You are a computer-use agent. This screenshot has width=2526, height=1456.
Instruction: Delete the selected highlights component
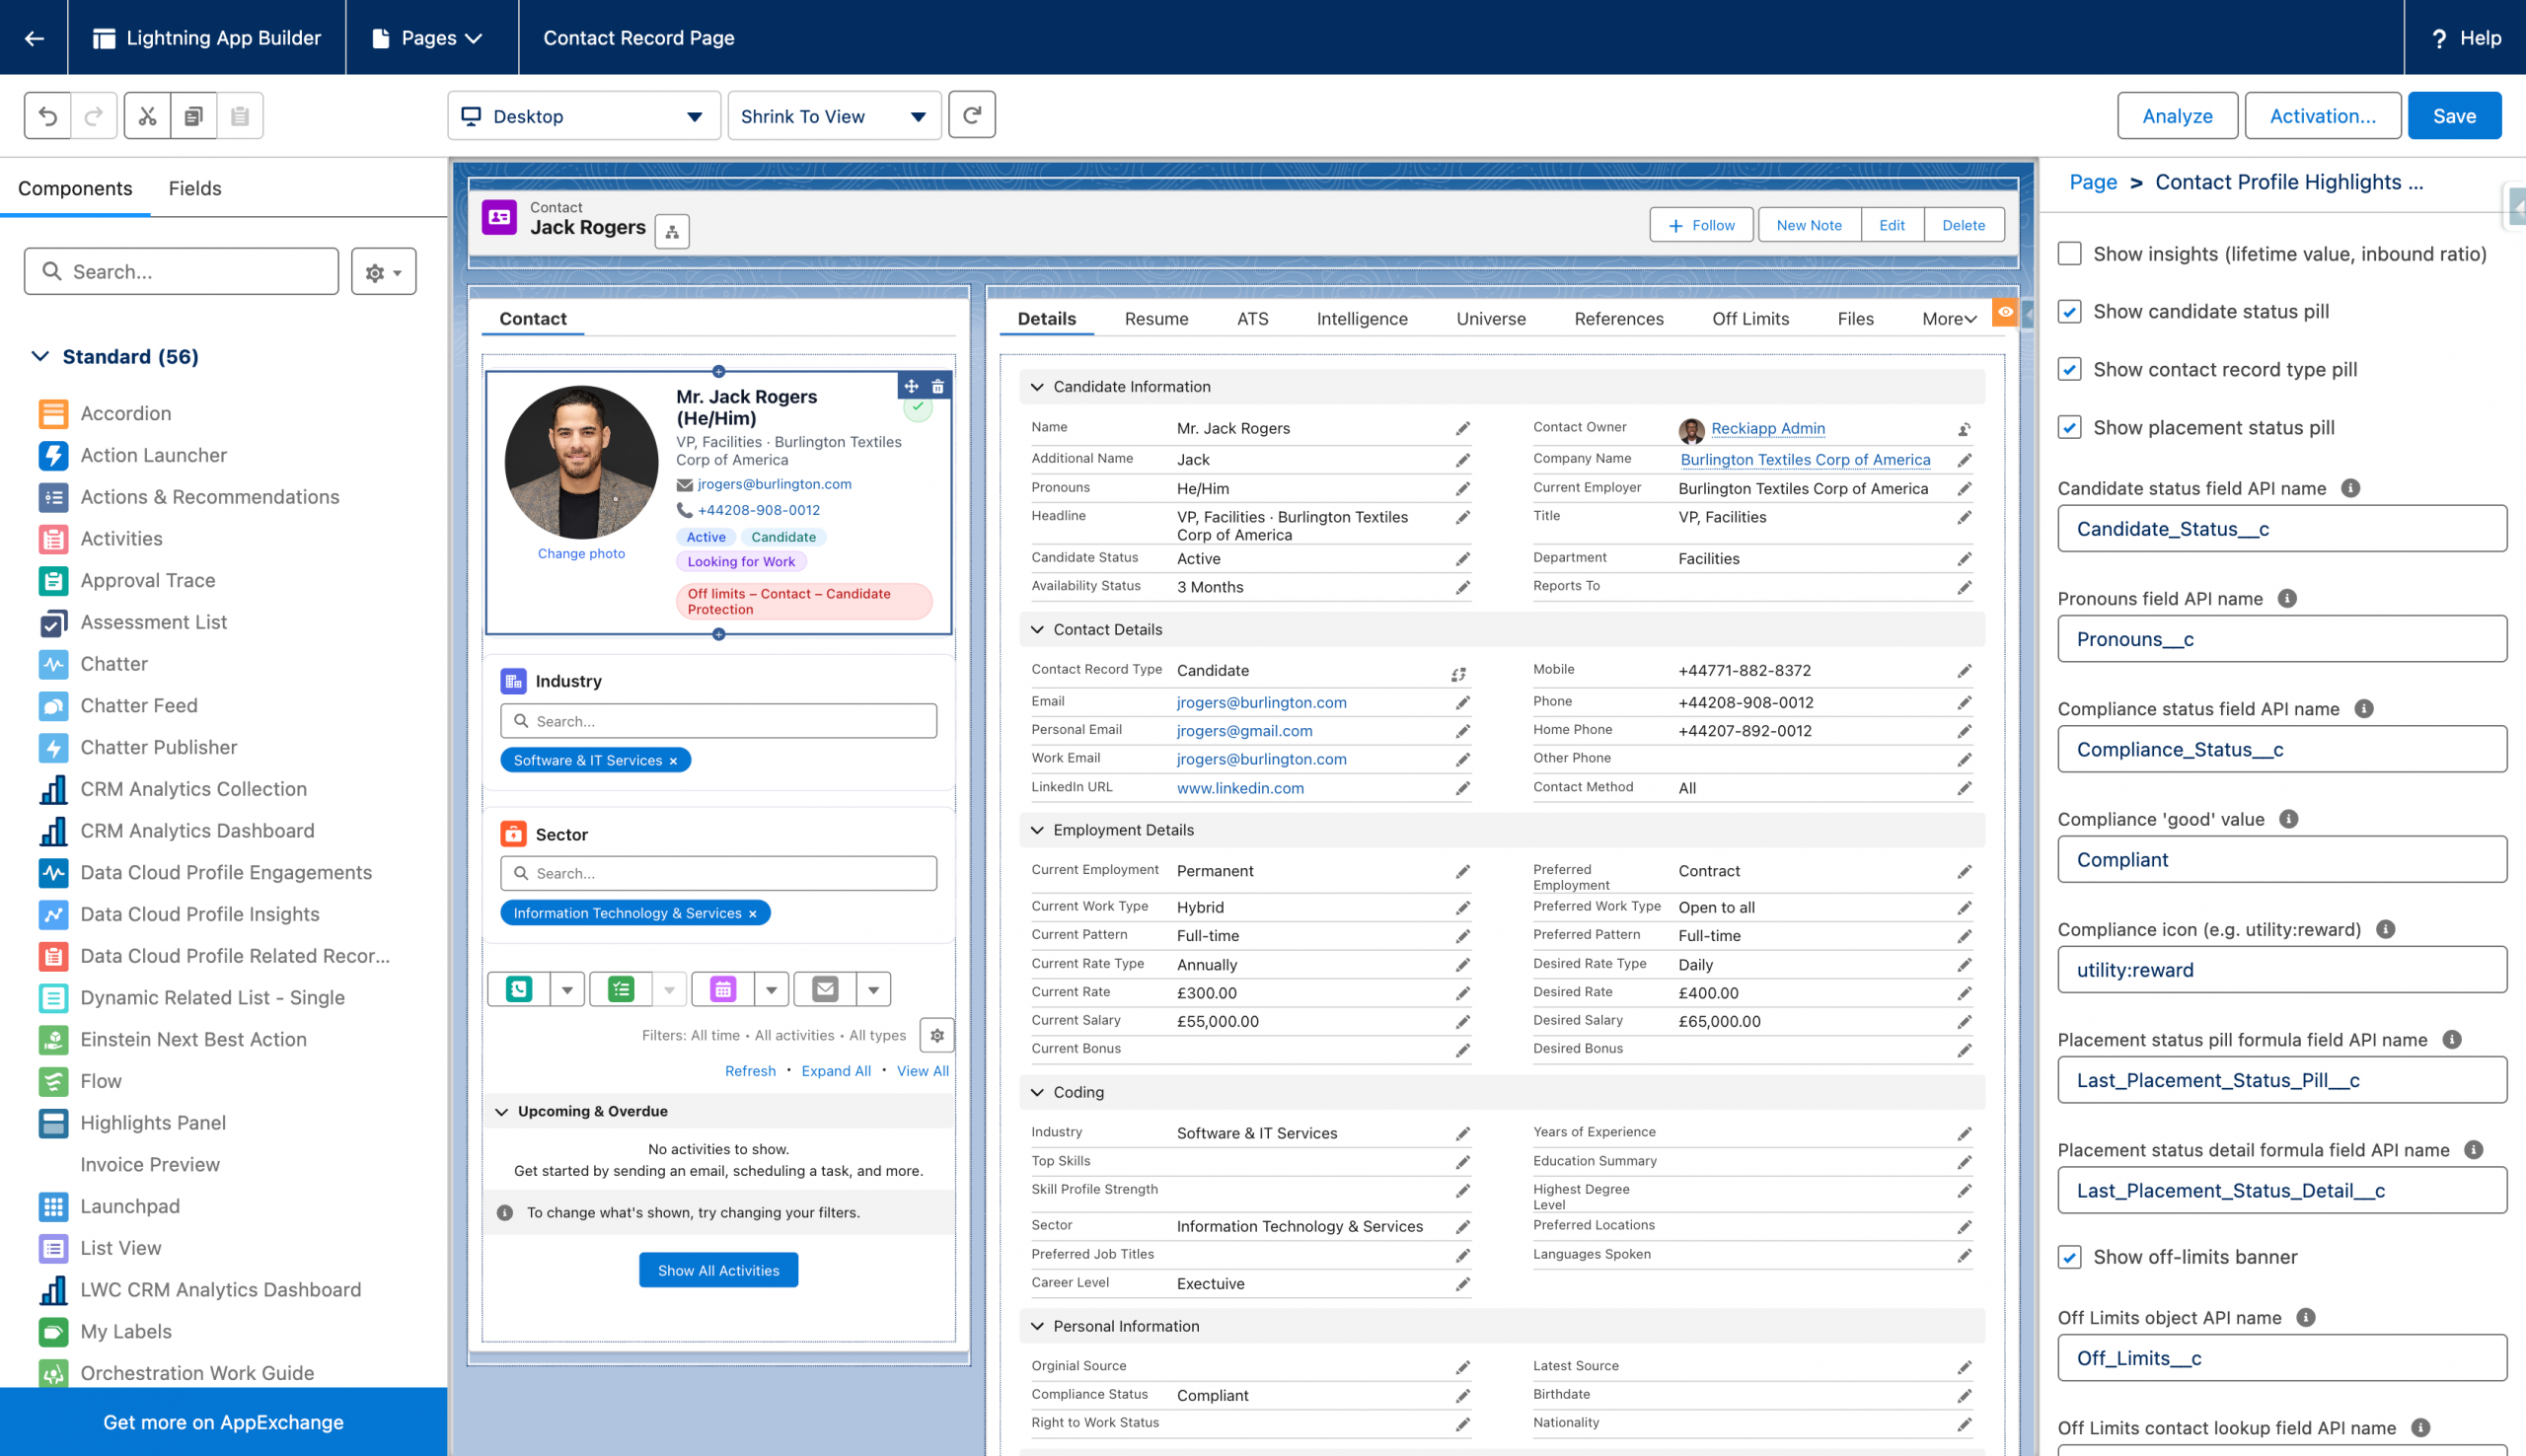click(937, 386)
